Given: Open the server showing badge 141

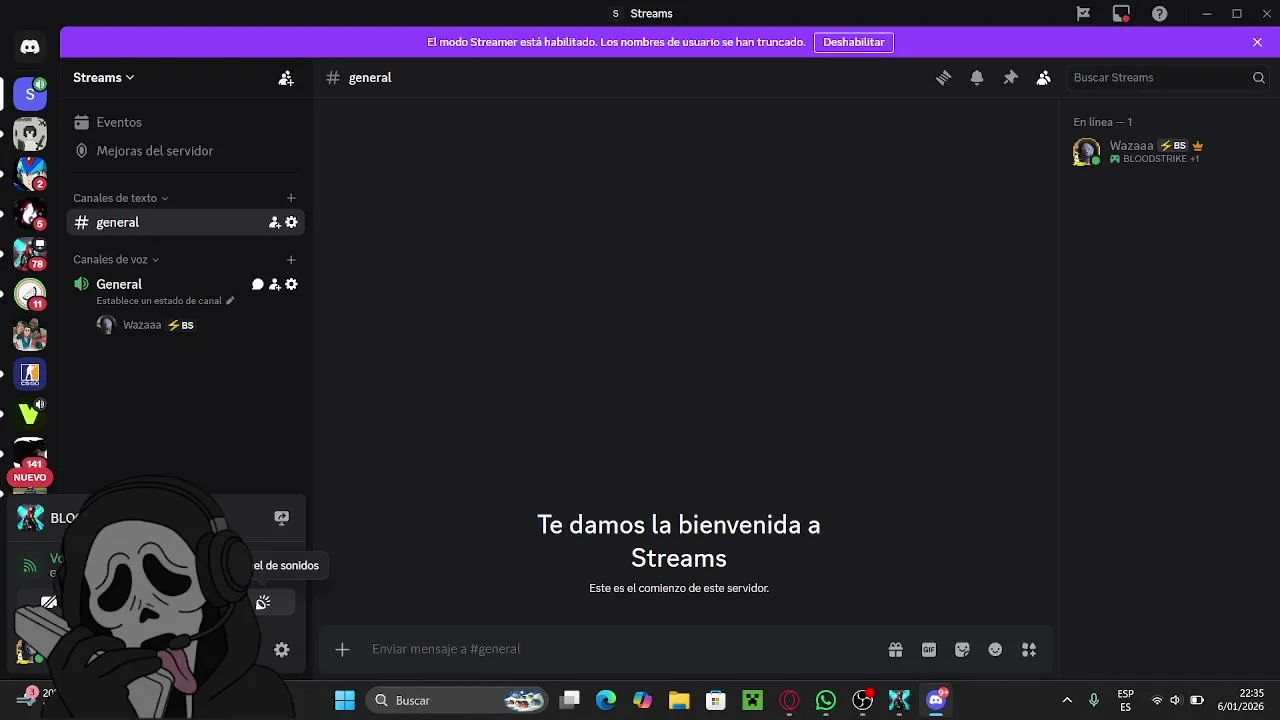Looking at the screenshot, I should pyautogui.click(x=30, y=452).
